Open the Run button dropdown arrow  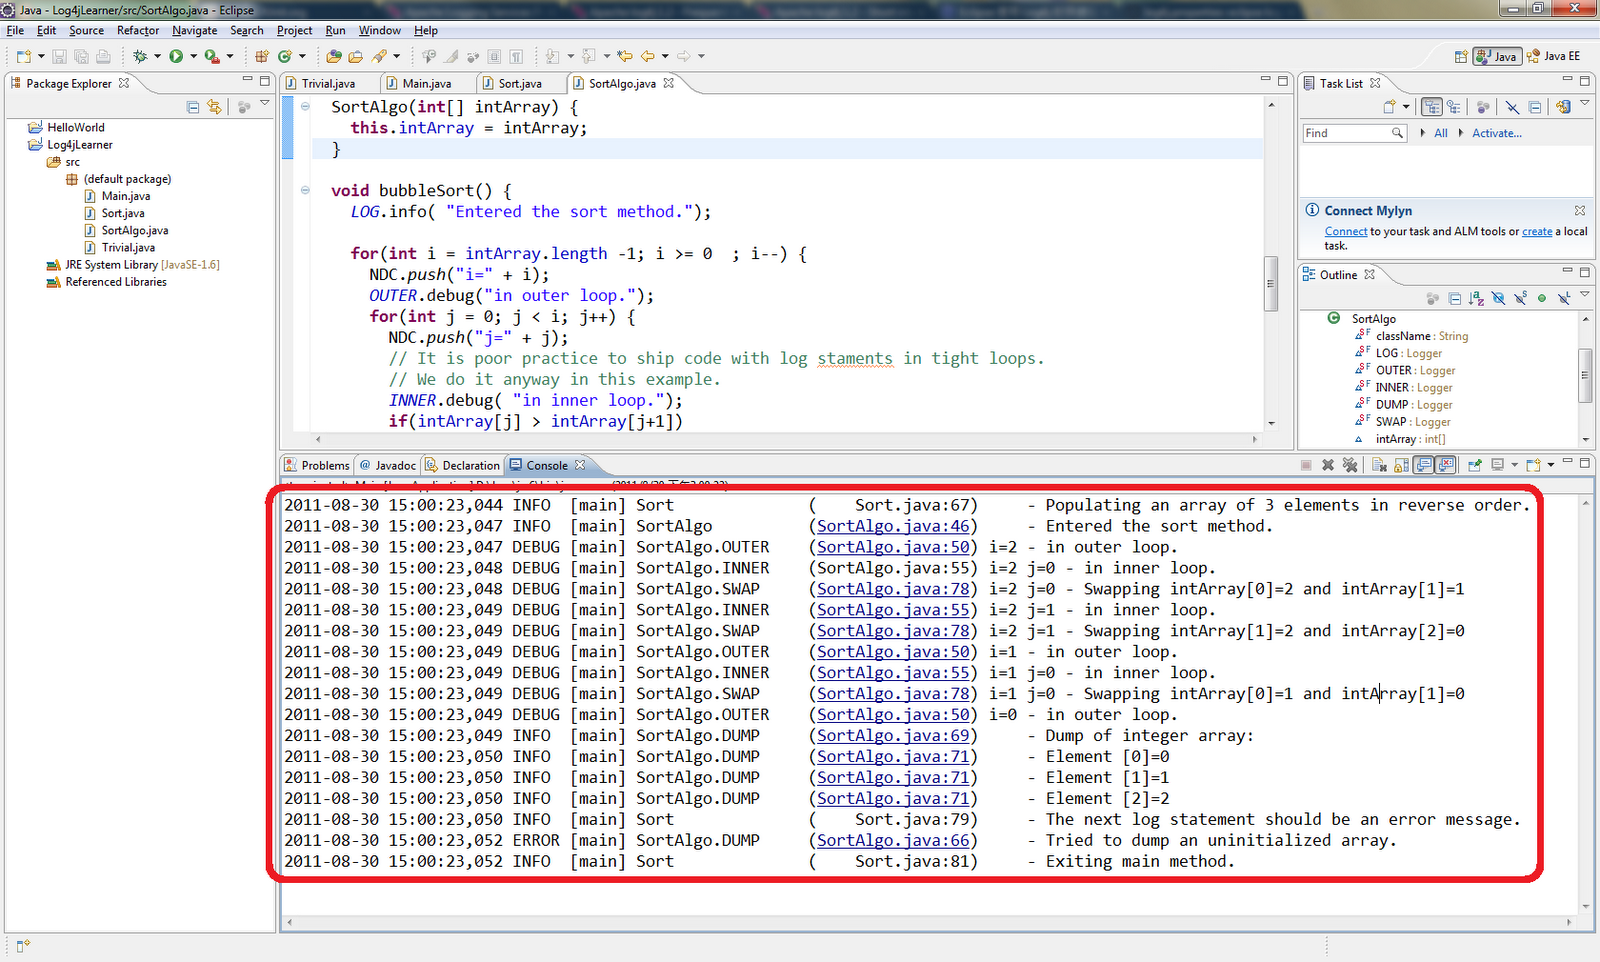click(192, 56)
